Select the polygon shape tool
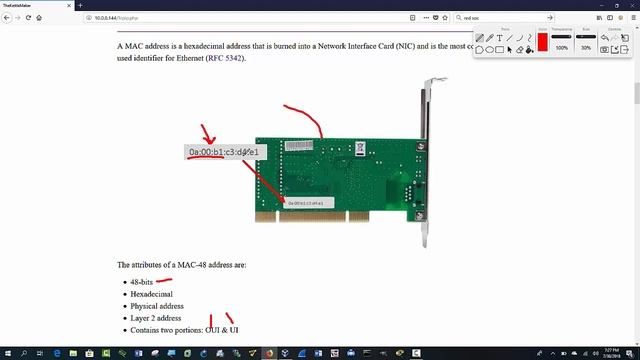640x360 pixels. pyautogui.click(x=480, y=50)
